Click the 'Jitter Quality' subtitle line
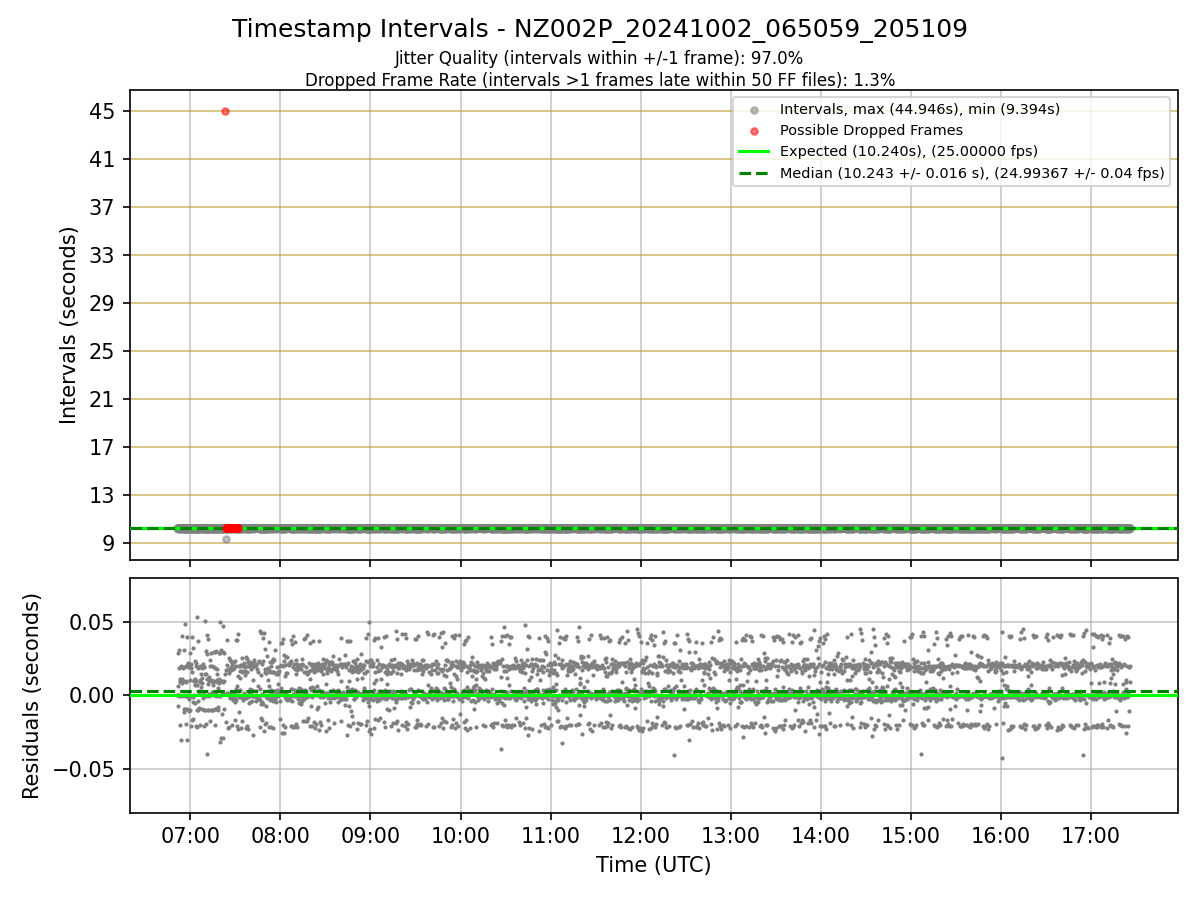The height and width of the screenshot is (900, 1200). (599, 58)
